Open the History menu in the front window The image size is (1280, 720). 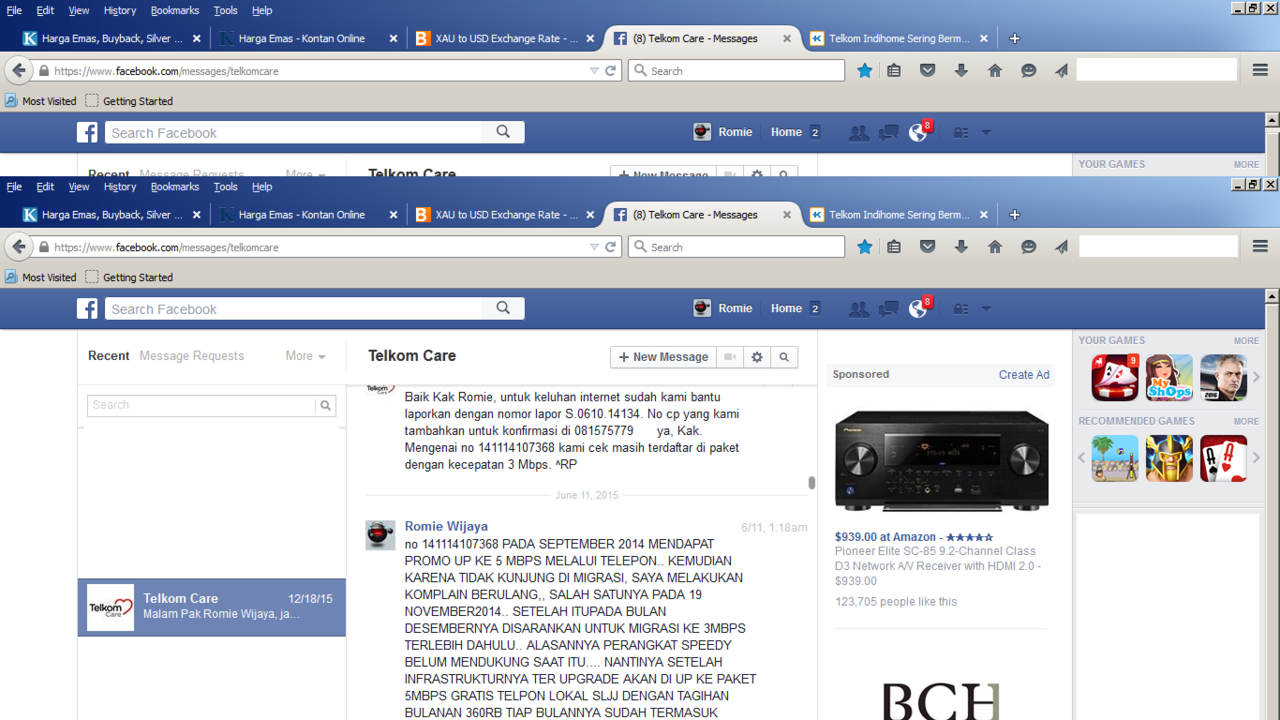[x=120, y=187]
